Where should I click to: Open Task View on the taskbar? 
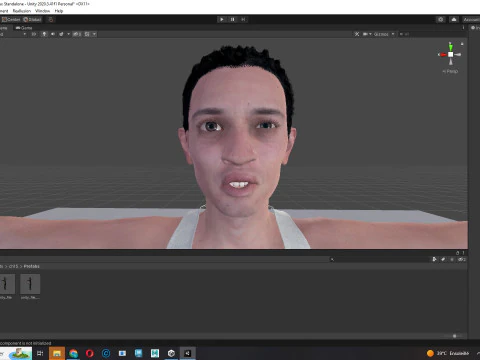(40, 353)
